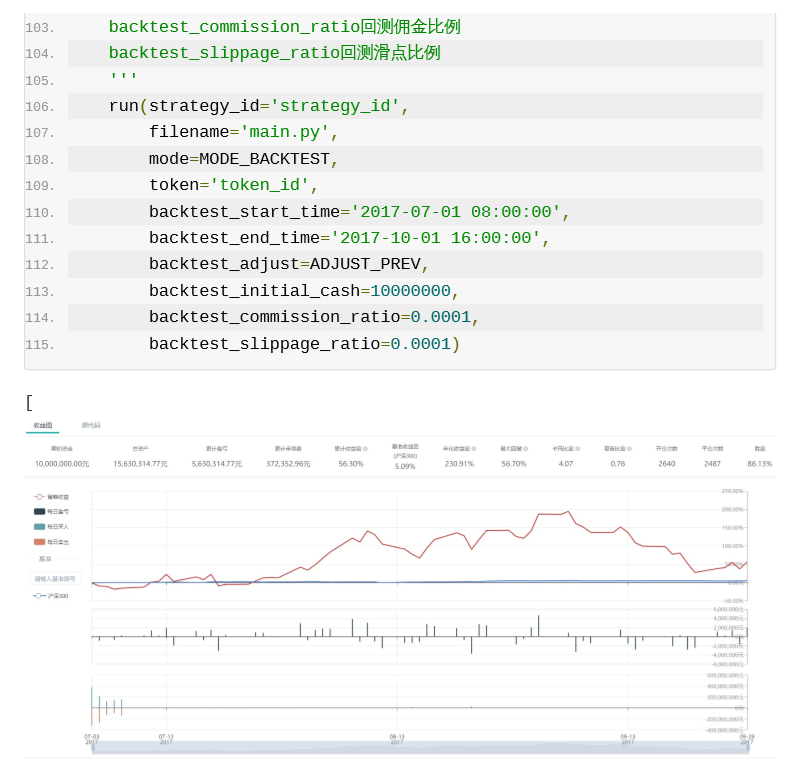
Task: Toggle the 策略收益 legend line
Action: (51, 496)
